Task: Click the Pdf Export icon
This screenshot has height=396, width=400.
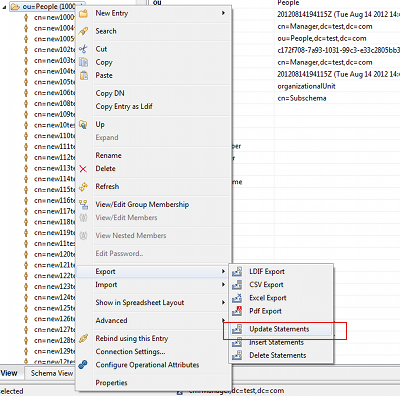Action: pos(237,311)
